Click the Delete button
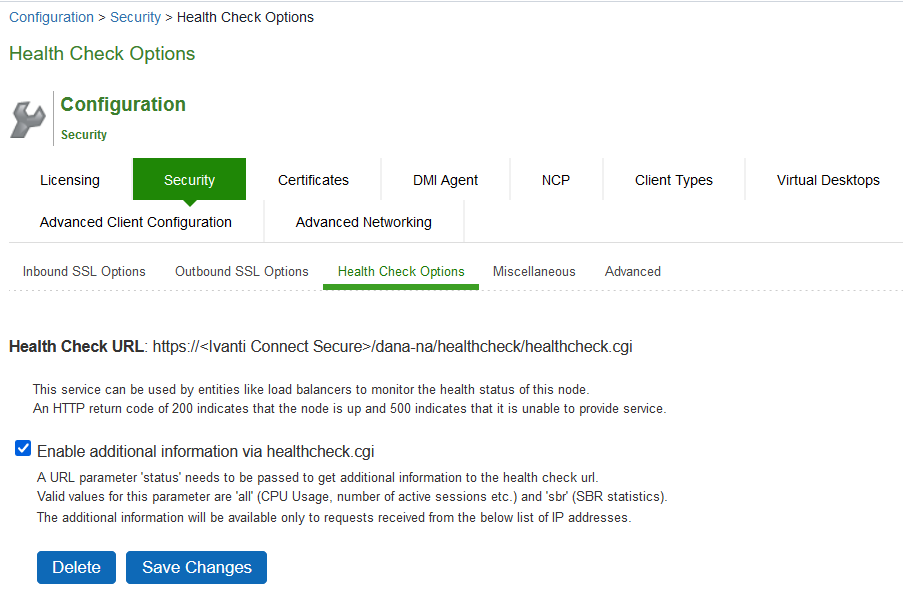This screenshot has height=589, width=903. 76,567
